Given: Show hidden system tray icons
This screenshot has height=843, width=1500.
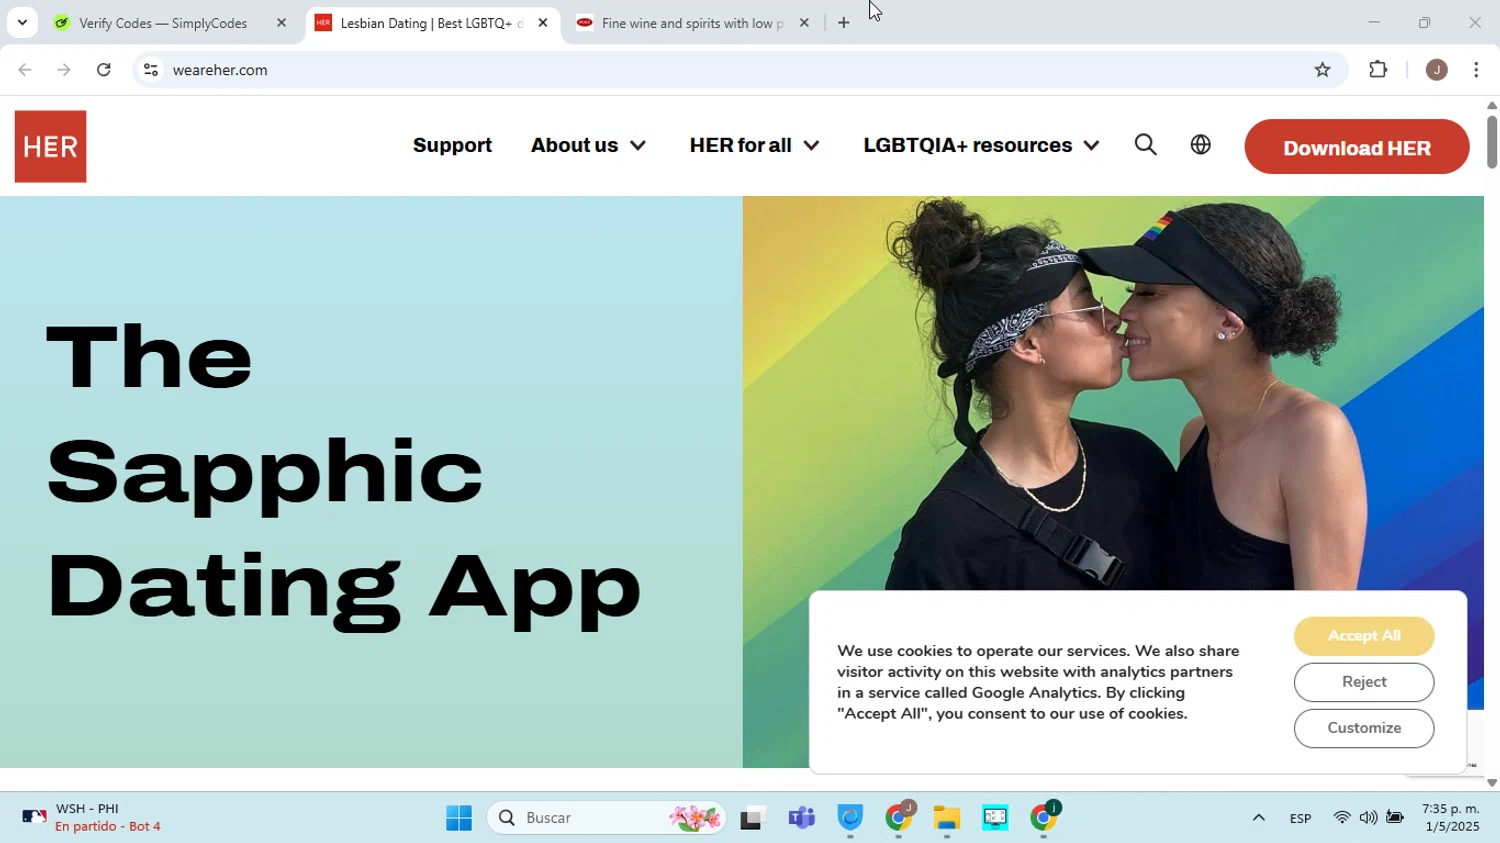Looking at the screenshot, I should point(1259,818).
